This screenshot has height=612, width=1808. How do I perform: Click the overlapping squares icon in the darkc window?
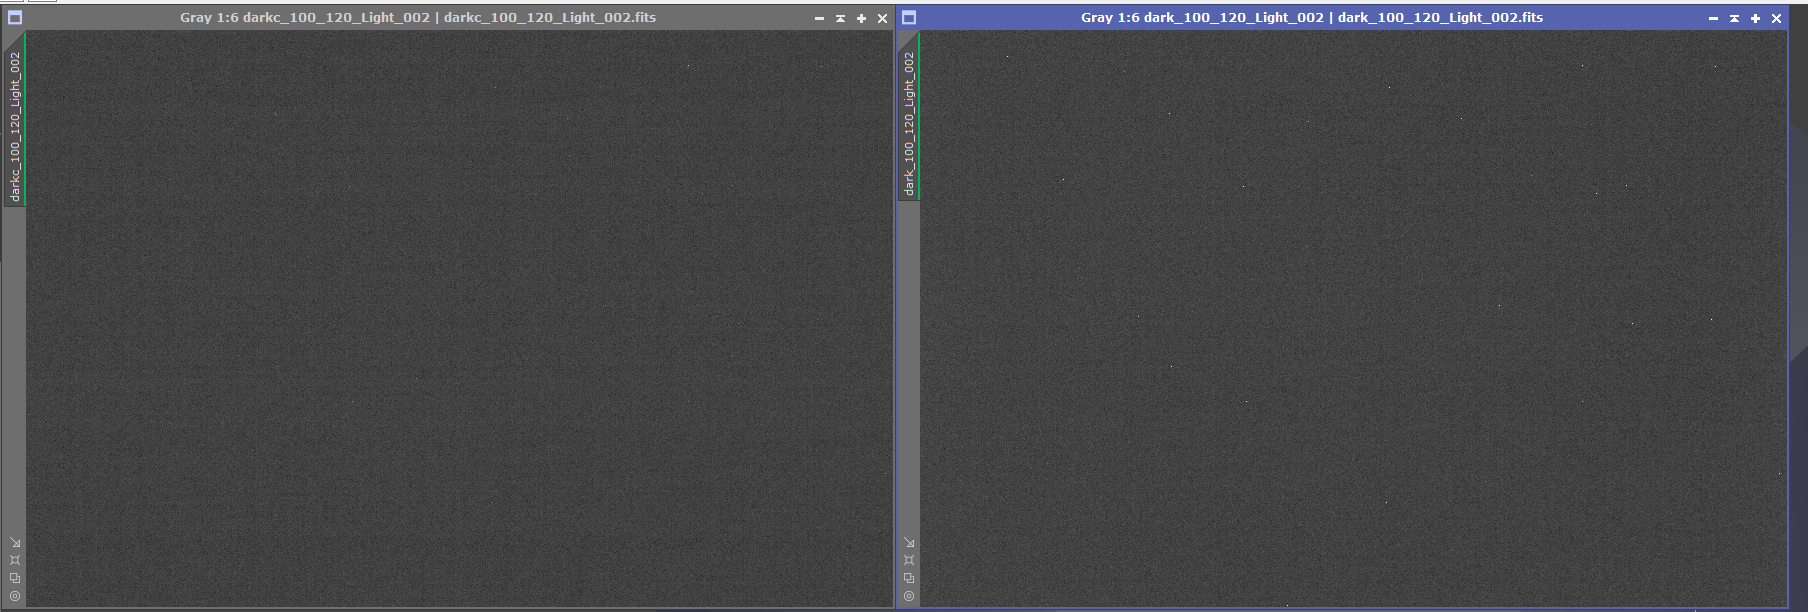[15, 578]
